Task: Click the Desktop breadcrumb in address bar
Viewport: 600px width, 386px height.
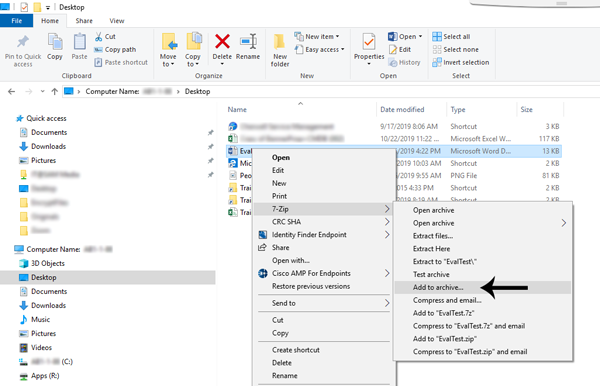Action: (197, 91)
